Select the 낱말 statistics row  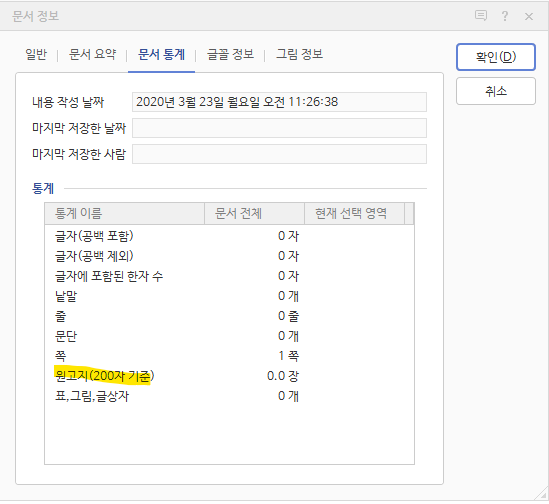point(229,296)
